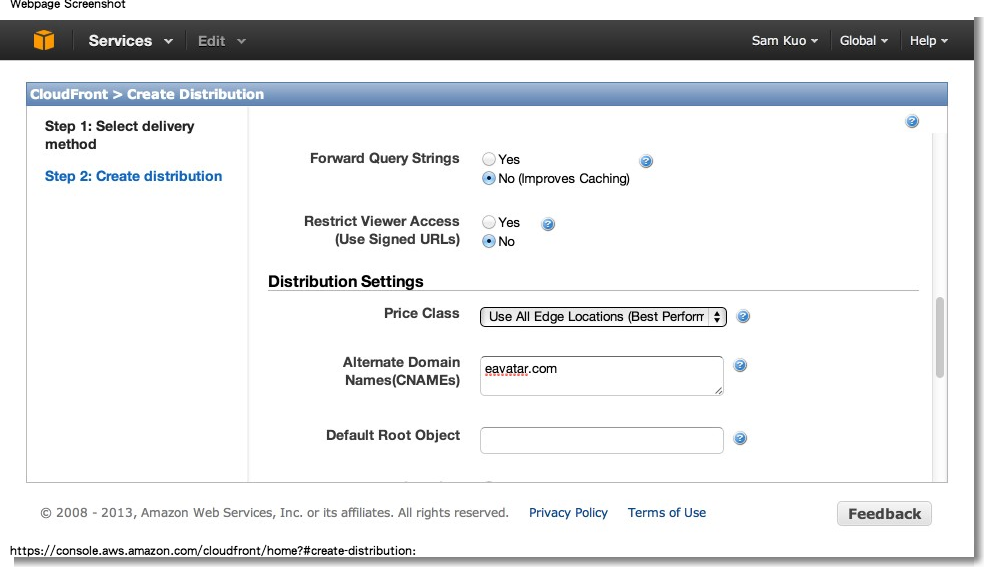Open help icon for Alternate Domain Names
Viewport: 984px width, 567px height.
(740, 365)
